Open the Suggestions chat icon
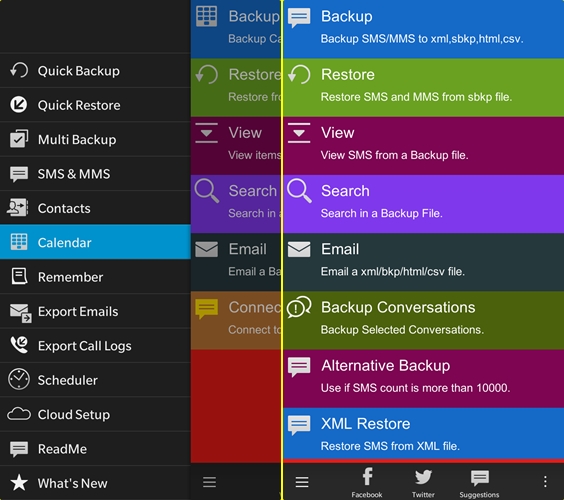 479,478
